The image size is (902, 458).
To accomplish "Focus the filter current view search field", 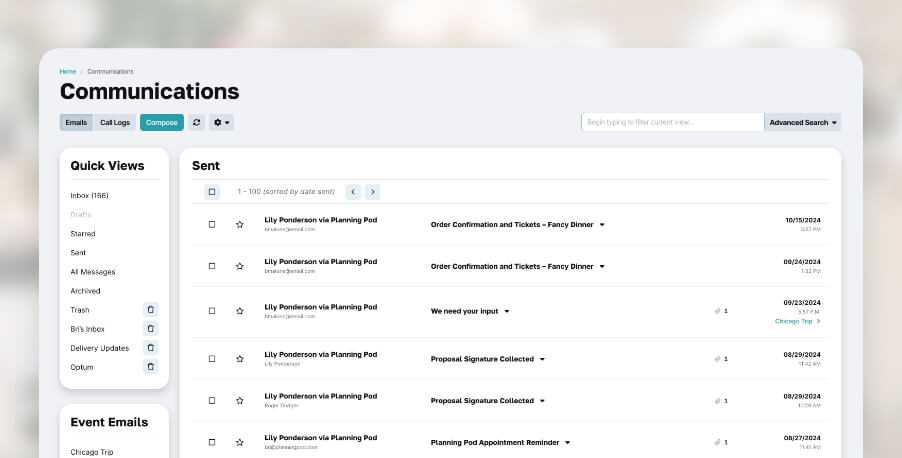I will [x=672, y=123].
